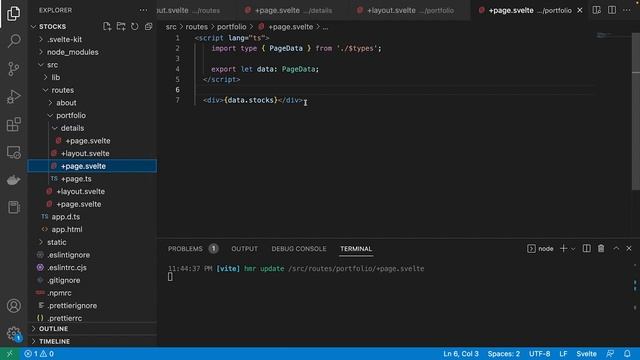
Task: Select node terminal instance label
Action: pyautogui.click(x=545, y=249)
